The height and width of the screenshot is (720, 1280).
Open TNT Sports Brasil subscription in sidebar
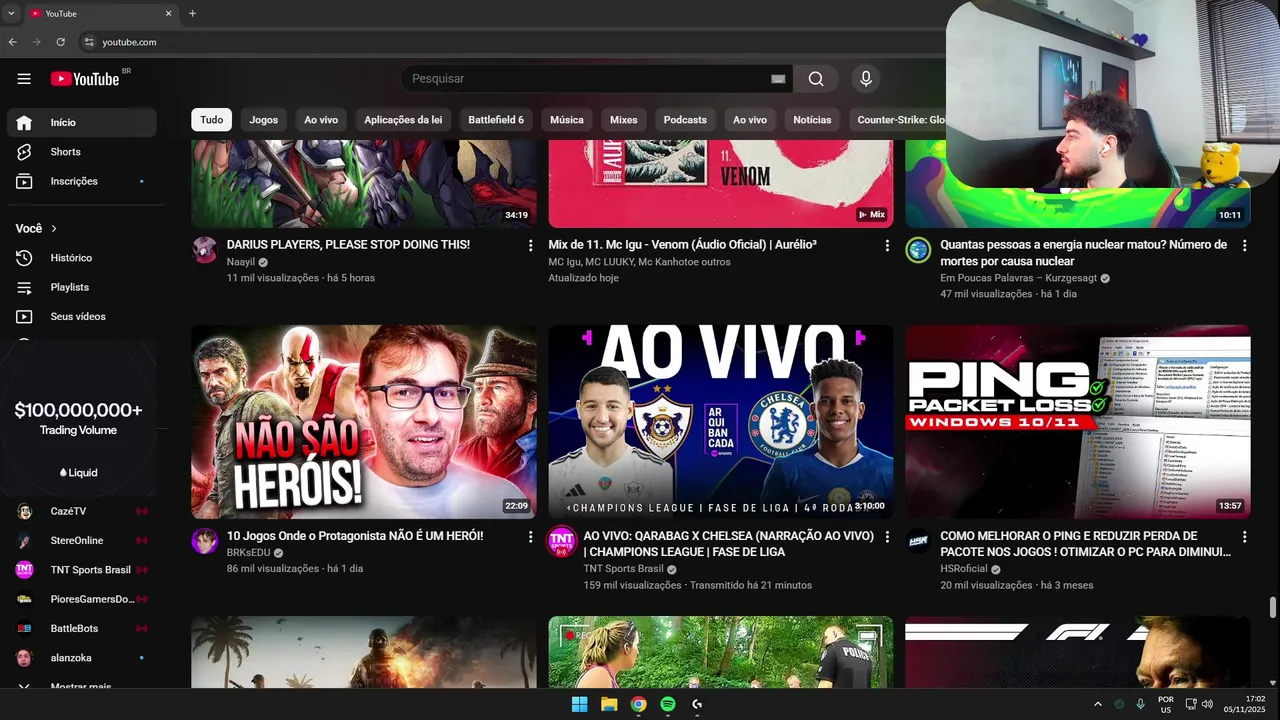click(x=82, y=570)
